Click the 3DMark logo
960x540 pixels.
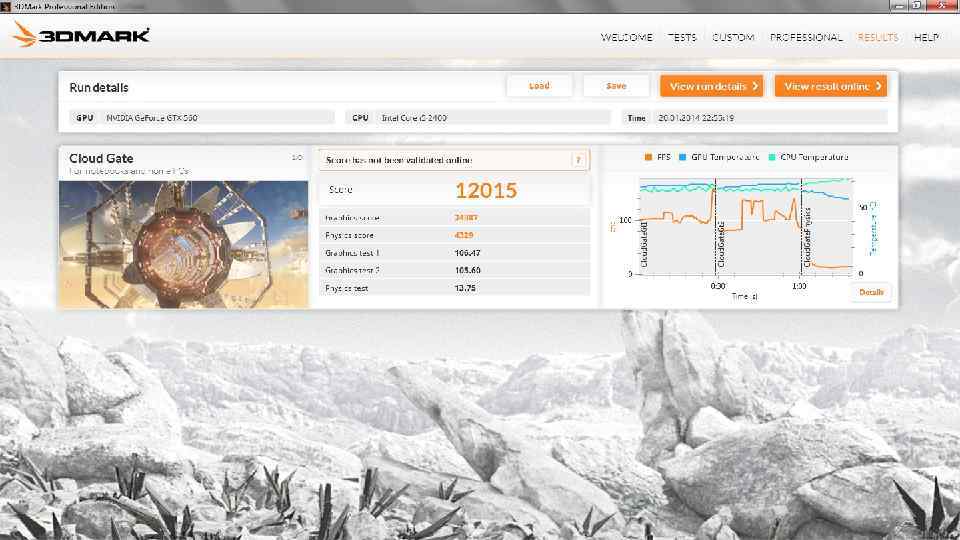click(x=81, y=35)
